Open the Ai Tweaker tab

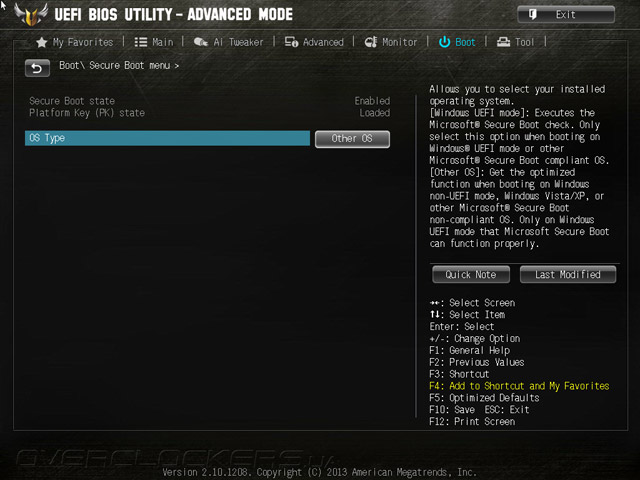click(229, 42)
